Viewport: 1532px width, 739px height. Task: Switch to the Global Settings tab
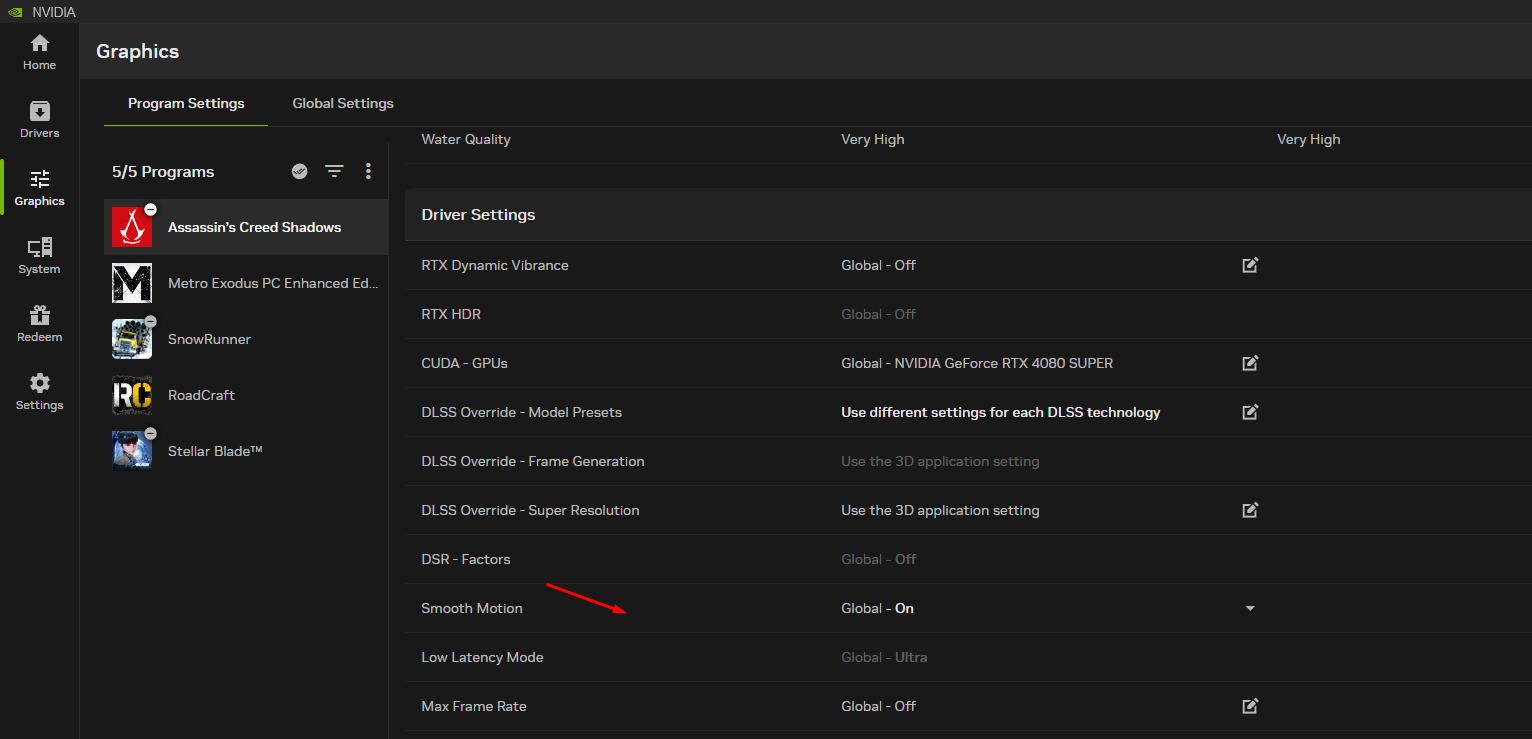pyautogui.click(x=343, y=103)
